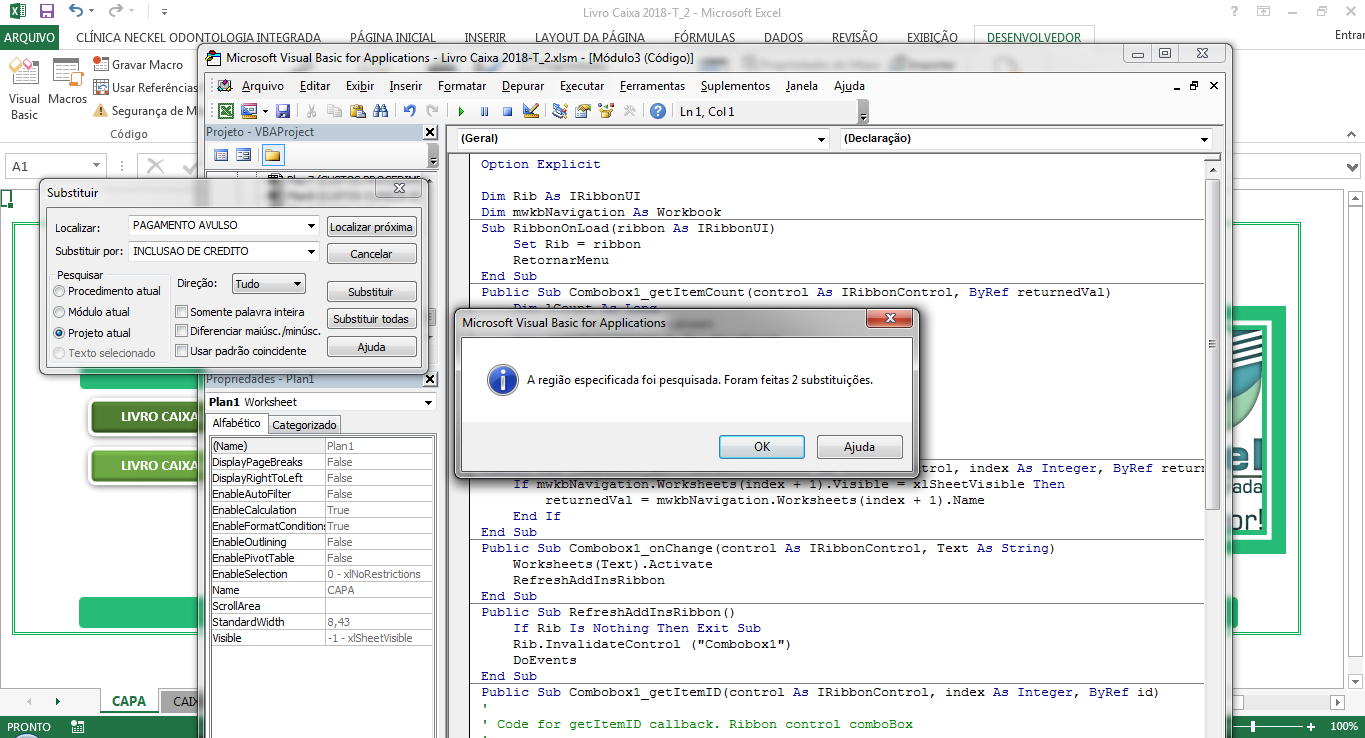
Task: Open the Localizar dropdown list
Action: 311,226
